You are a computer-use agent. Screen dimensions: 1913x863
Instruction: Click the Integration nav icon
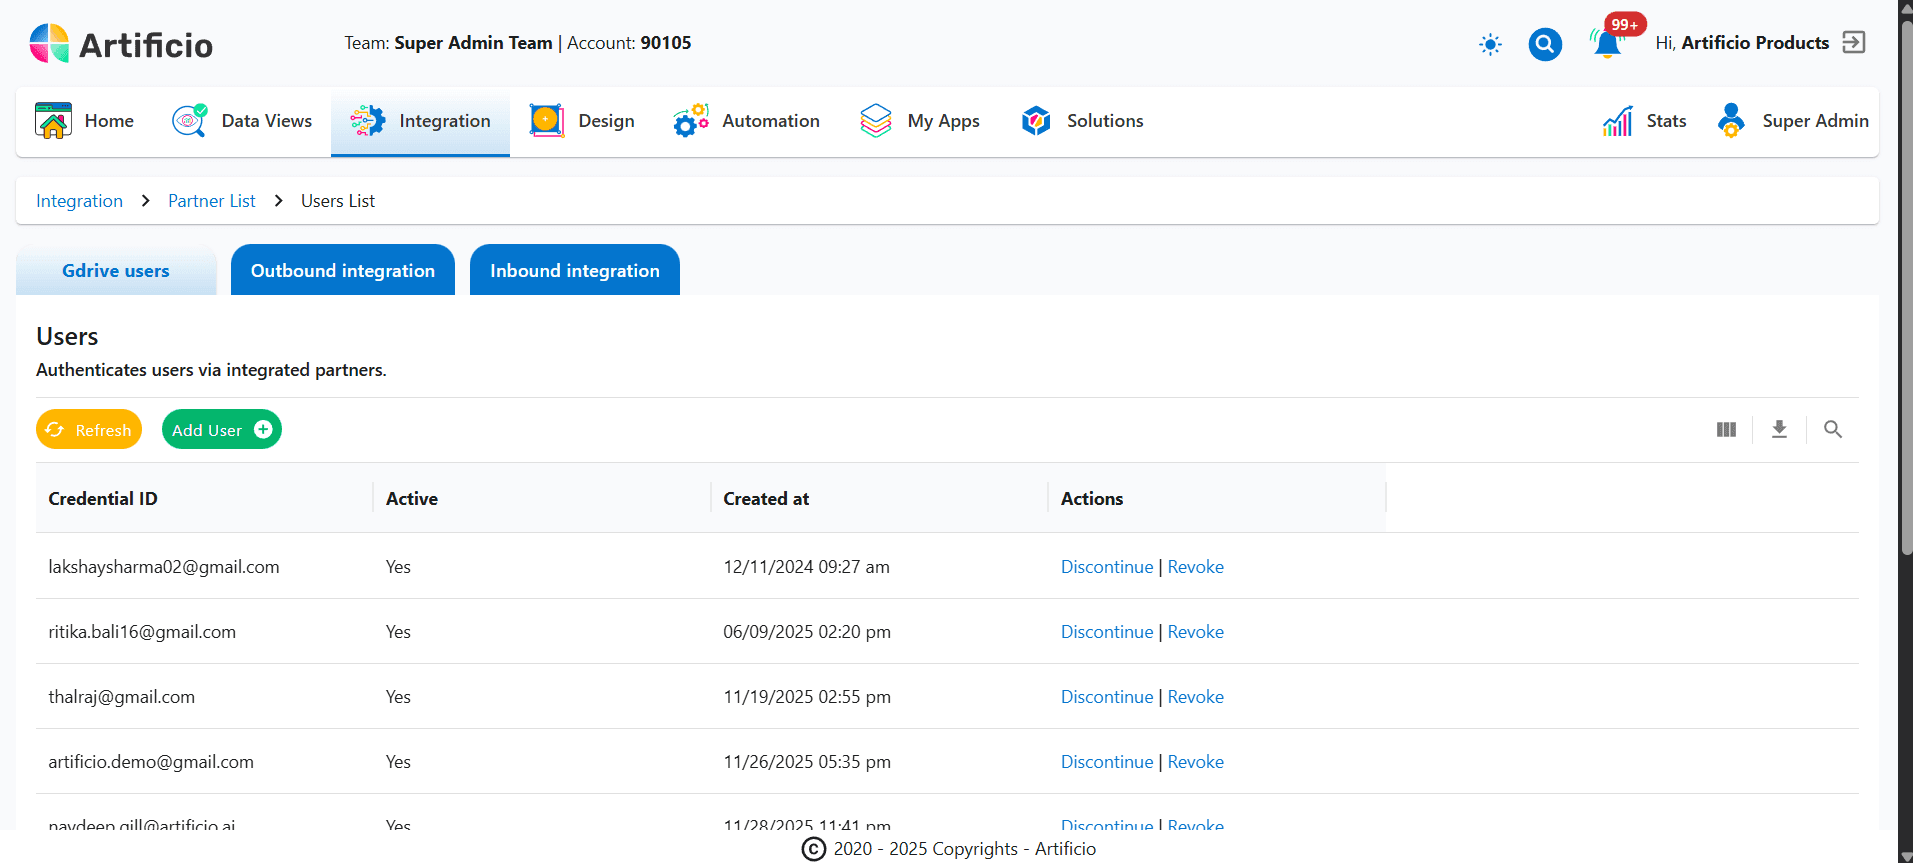pyautogui.click(x=367, y=121)
